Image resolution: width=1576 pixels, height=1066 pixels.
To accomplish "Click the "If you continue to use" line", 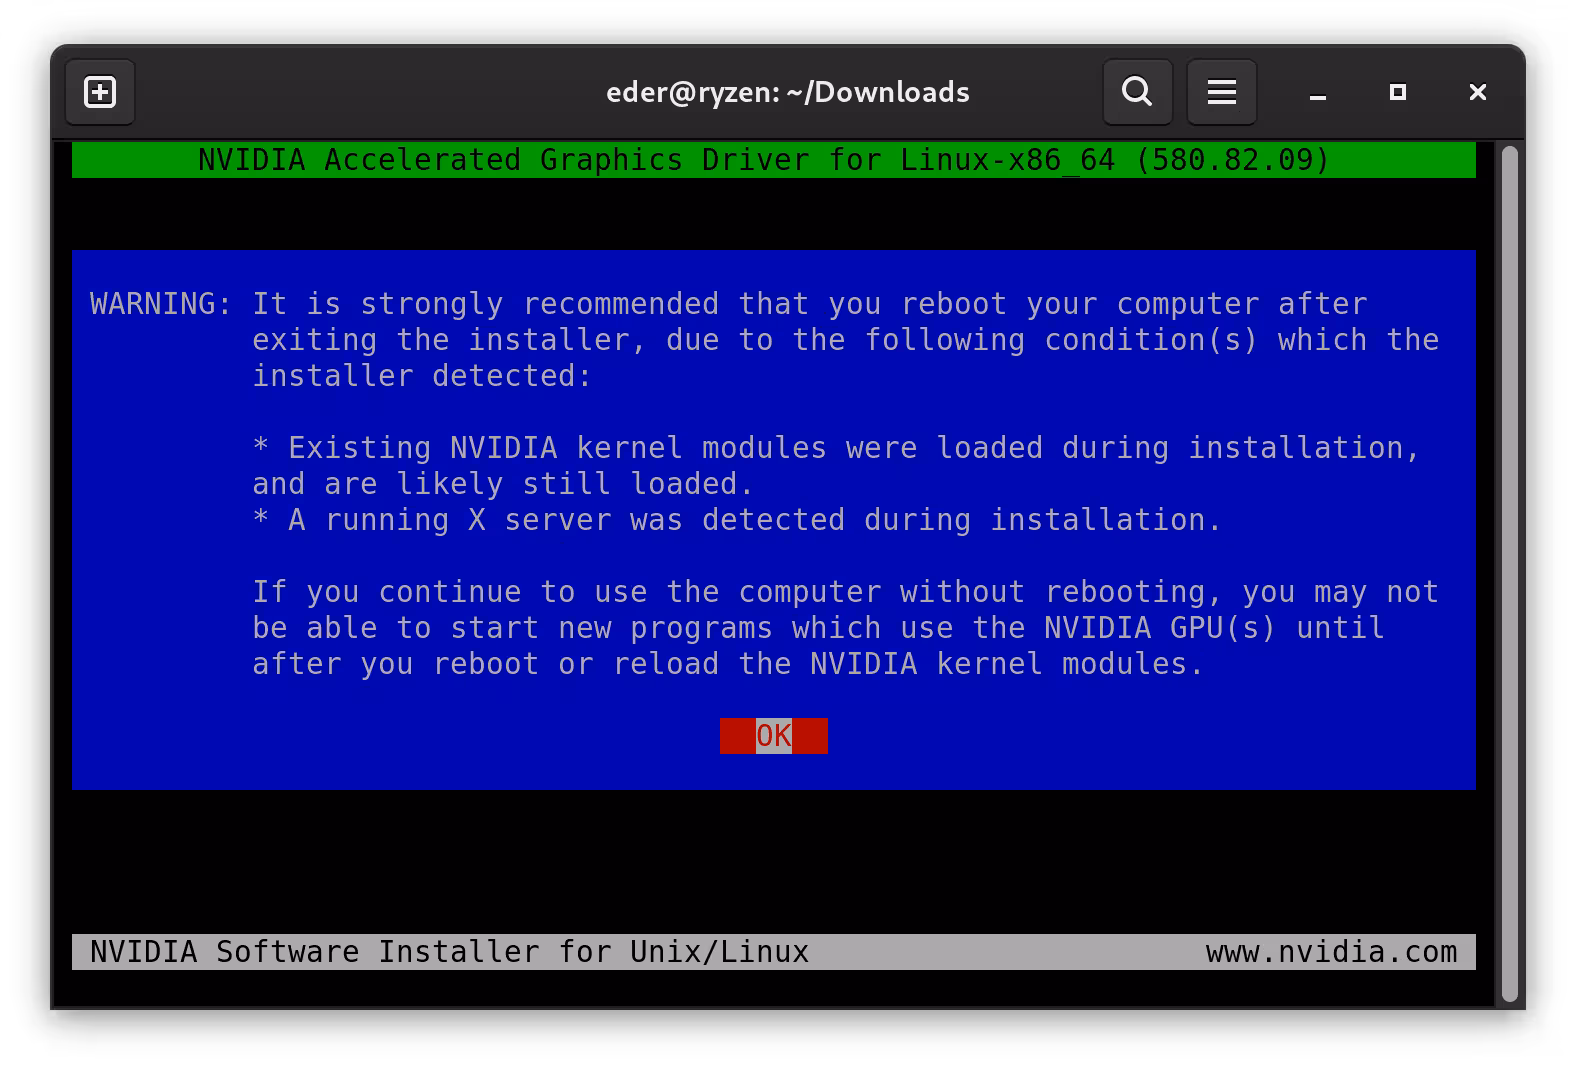I will [x=845, y=592].
